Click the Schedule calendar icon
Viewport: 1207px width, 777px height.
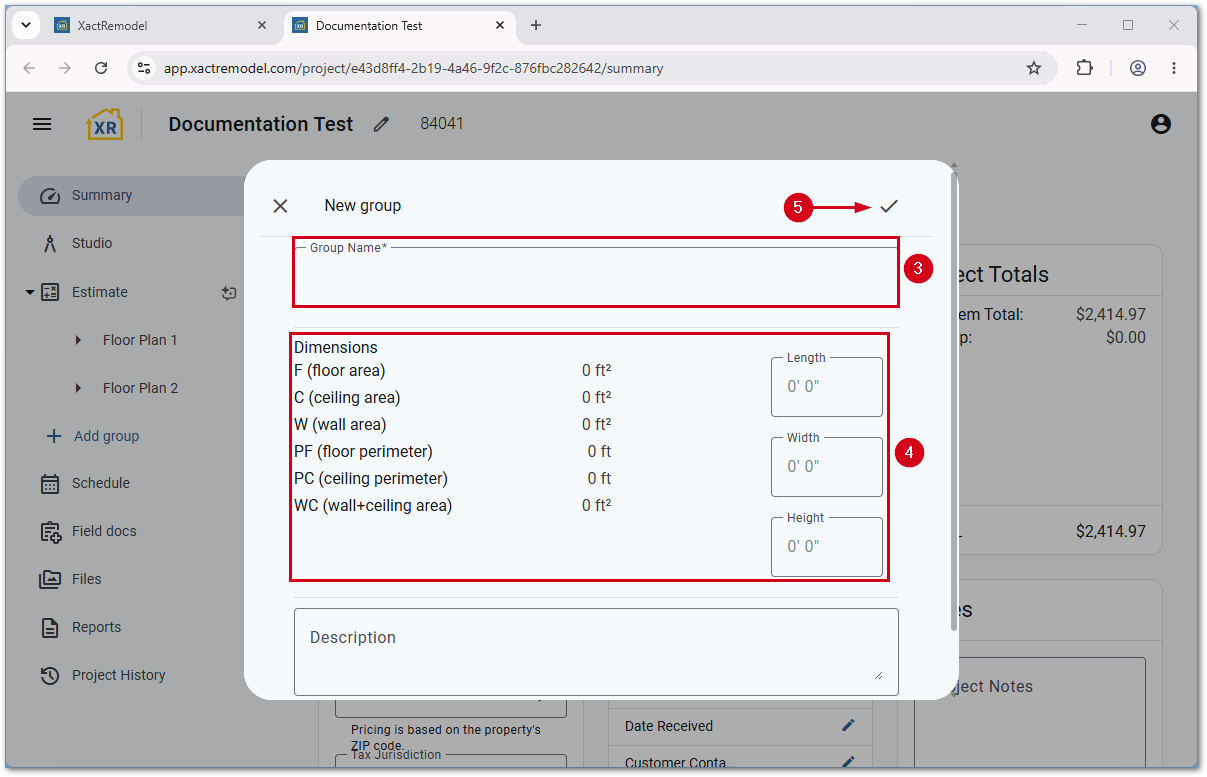point(50,483)
